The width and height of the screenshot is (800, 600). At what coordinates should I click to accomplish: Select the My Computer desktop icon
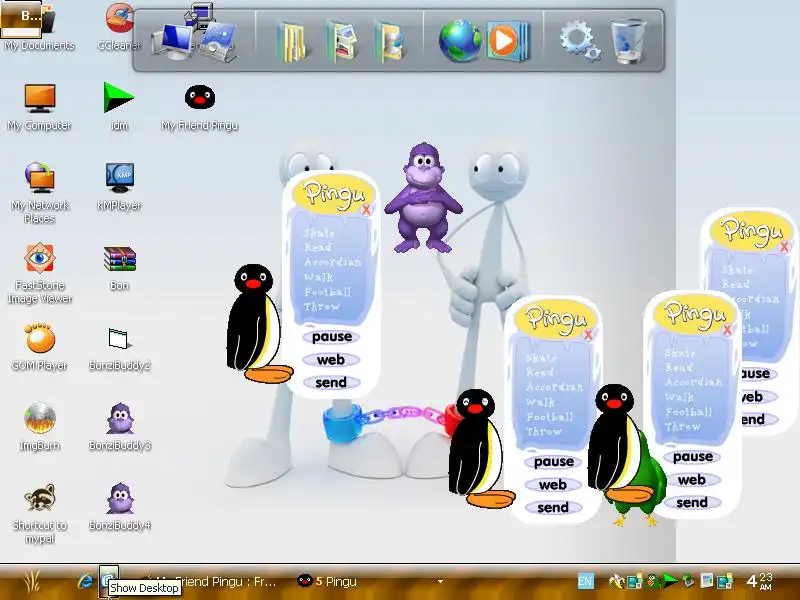pos(39,107)
